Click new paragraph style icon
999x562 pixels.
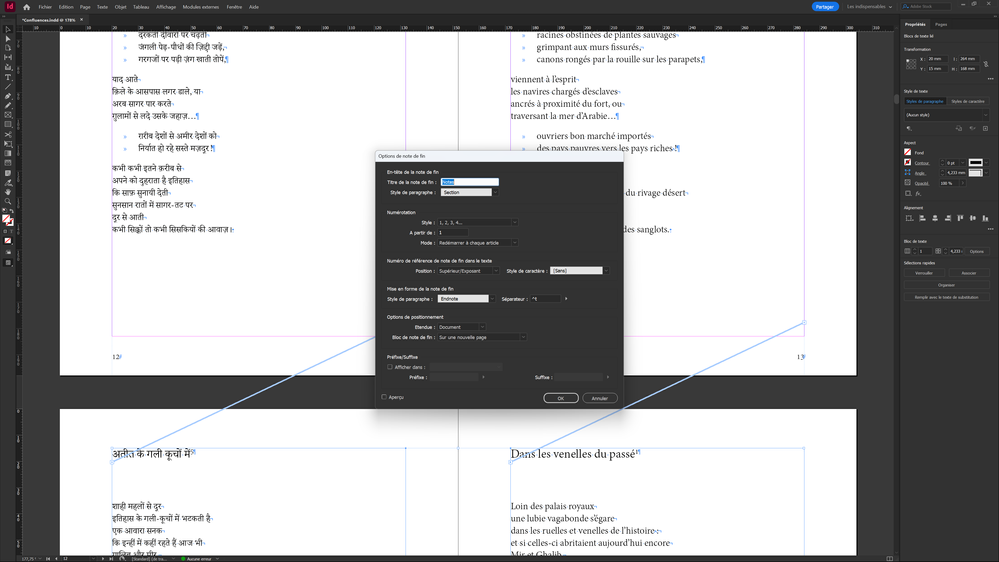coord(986,128)
